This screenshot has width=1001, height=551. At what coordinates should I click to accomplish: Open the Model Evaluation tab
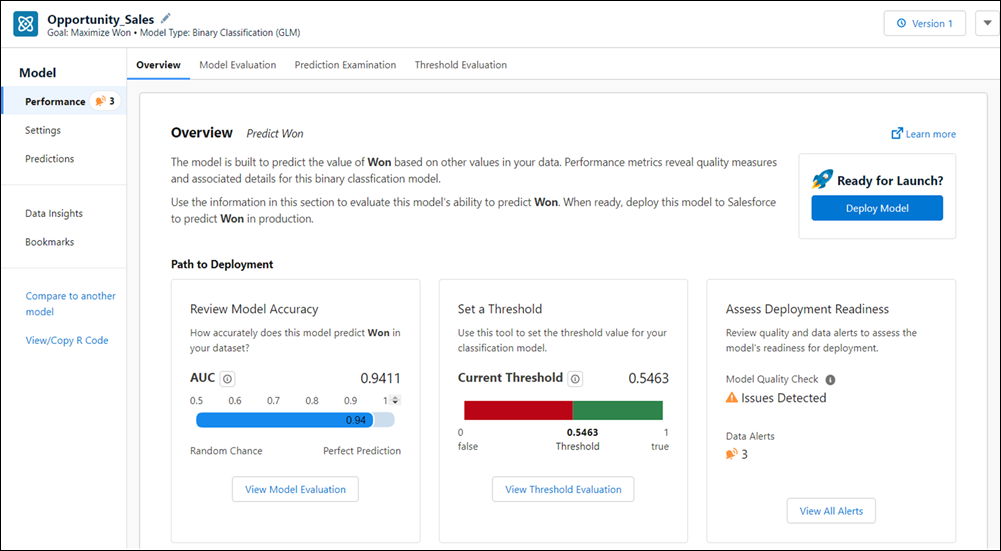(237, 64)
